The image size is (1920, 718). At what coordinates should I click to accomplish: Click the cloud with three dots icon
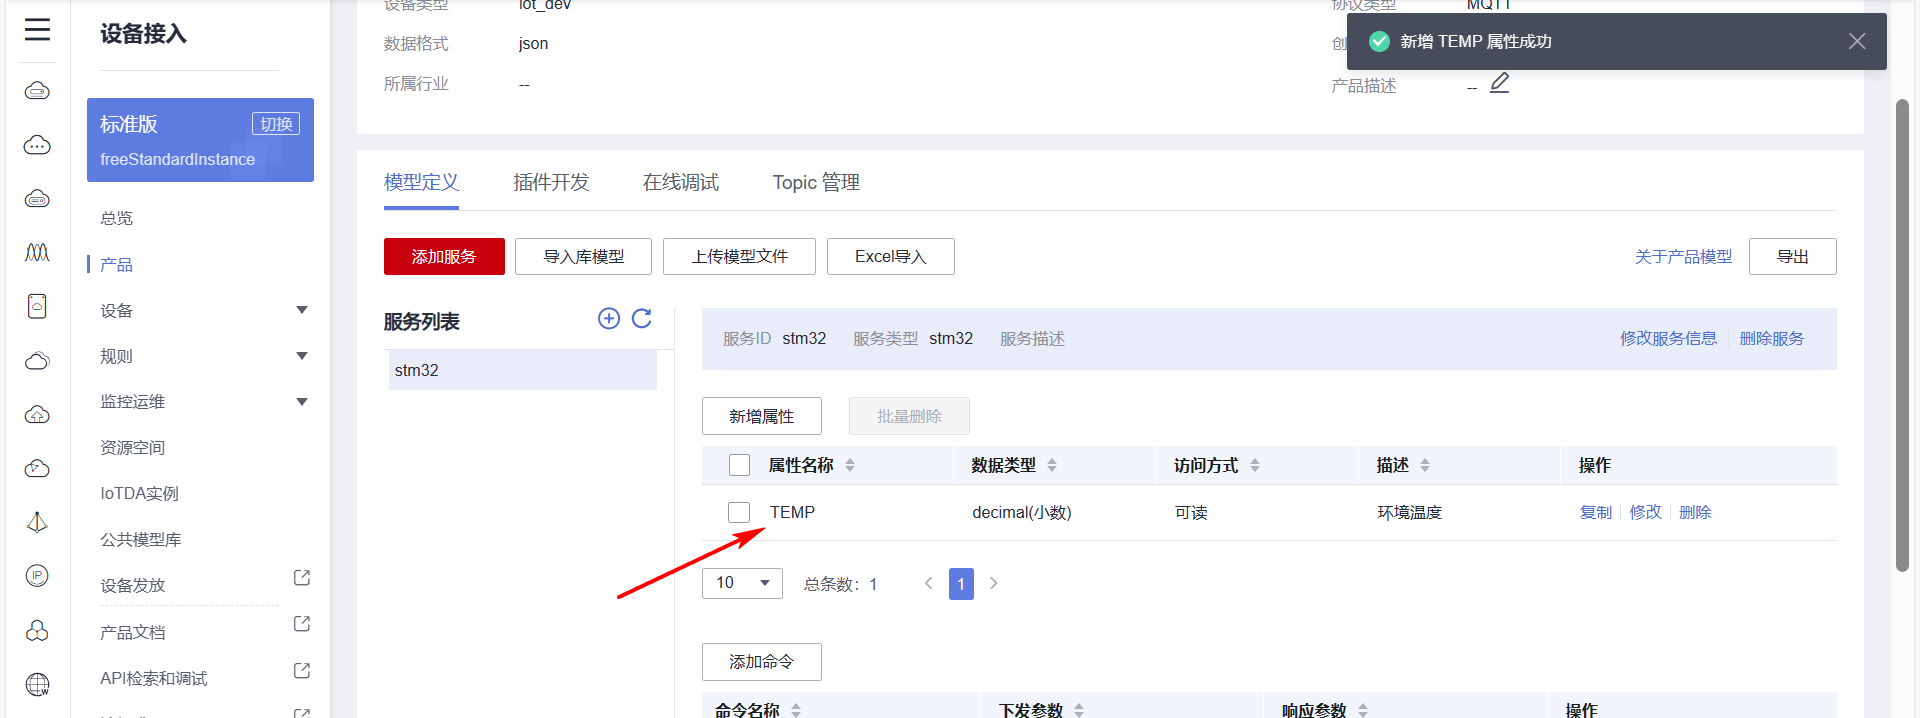[x=37, y=146]
